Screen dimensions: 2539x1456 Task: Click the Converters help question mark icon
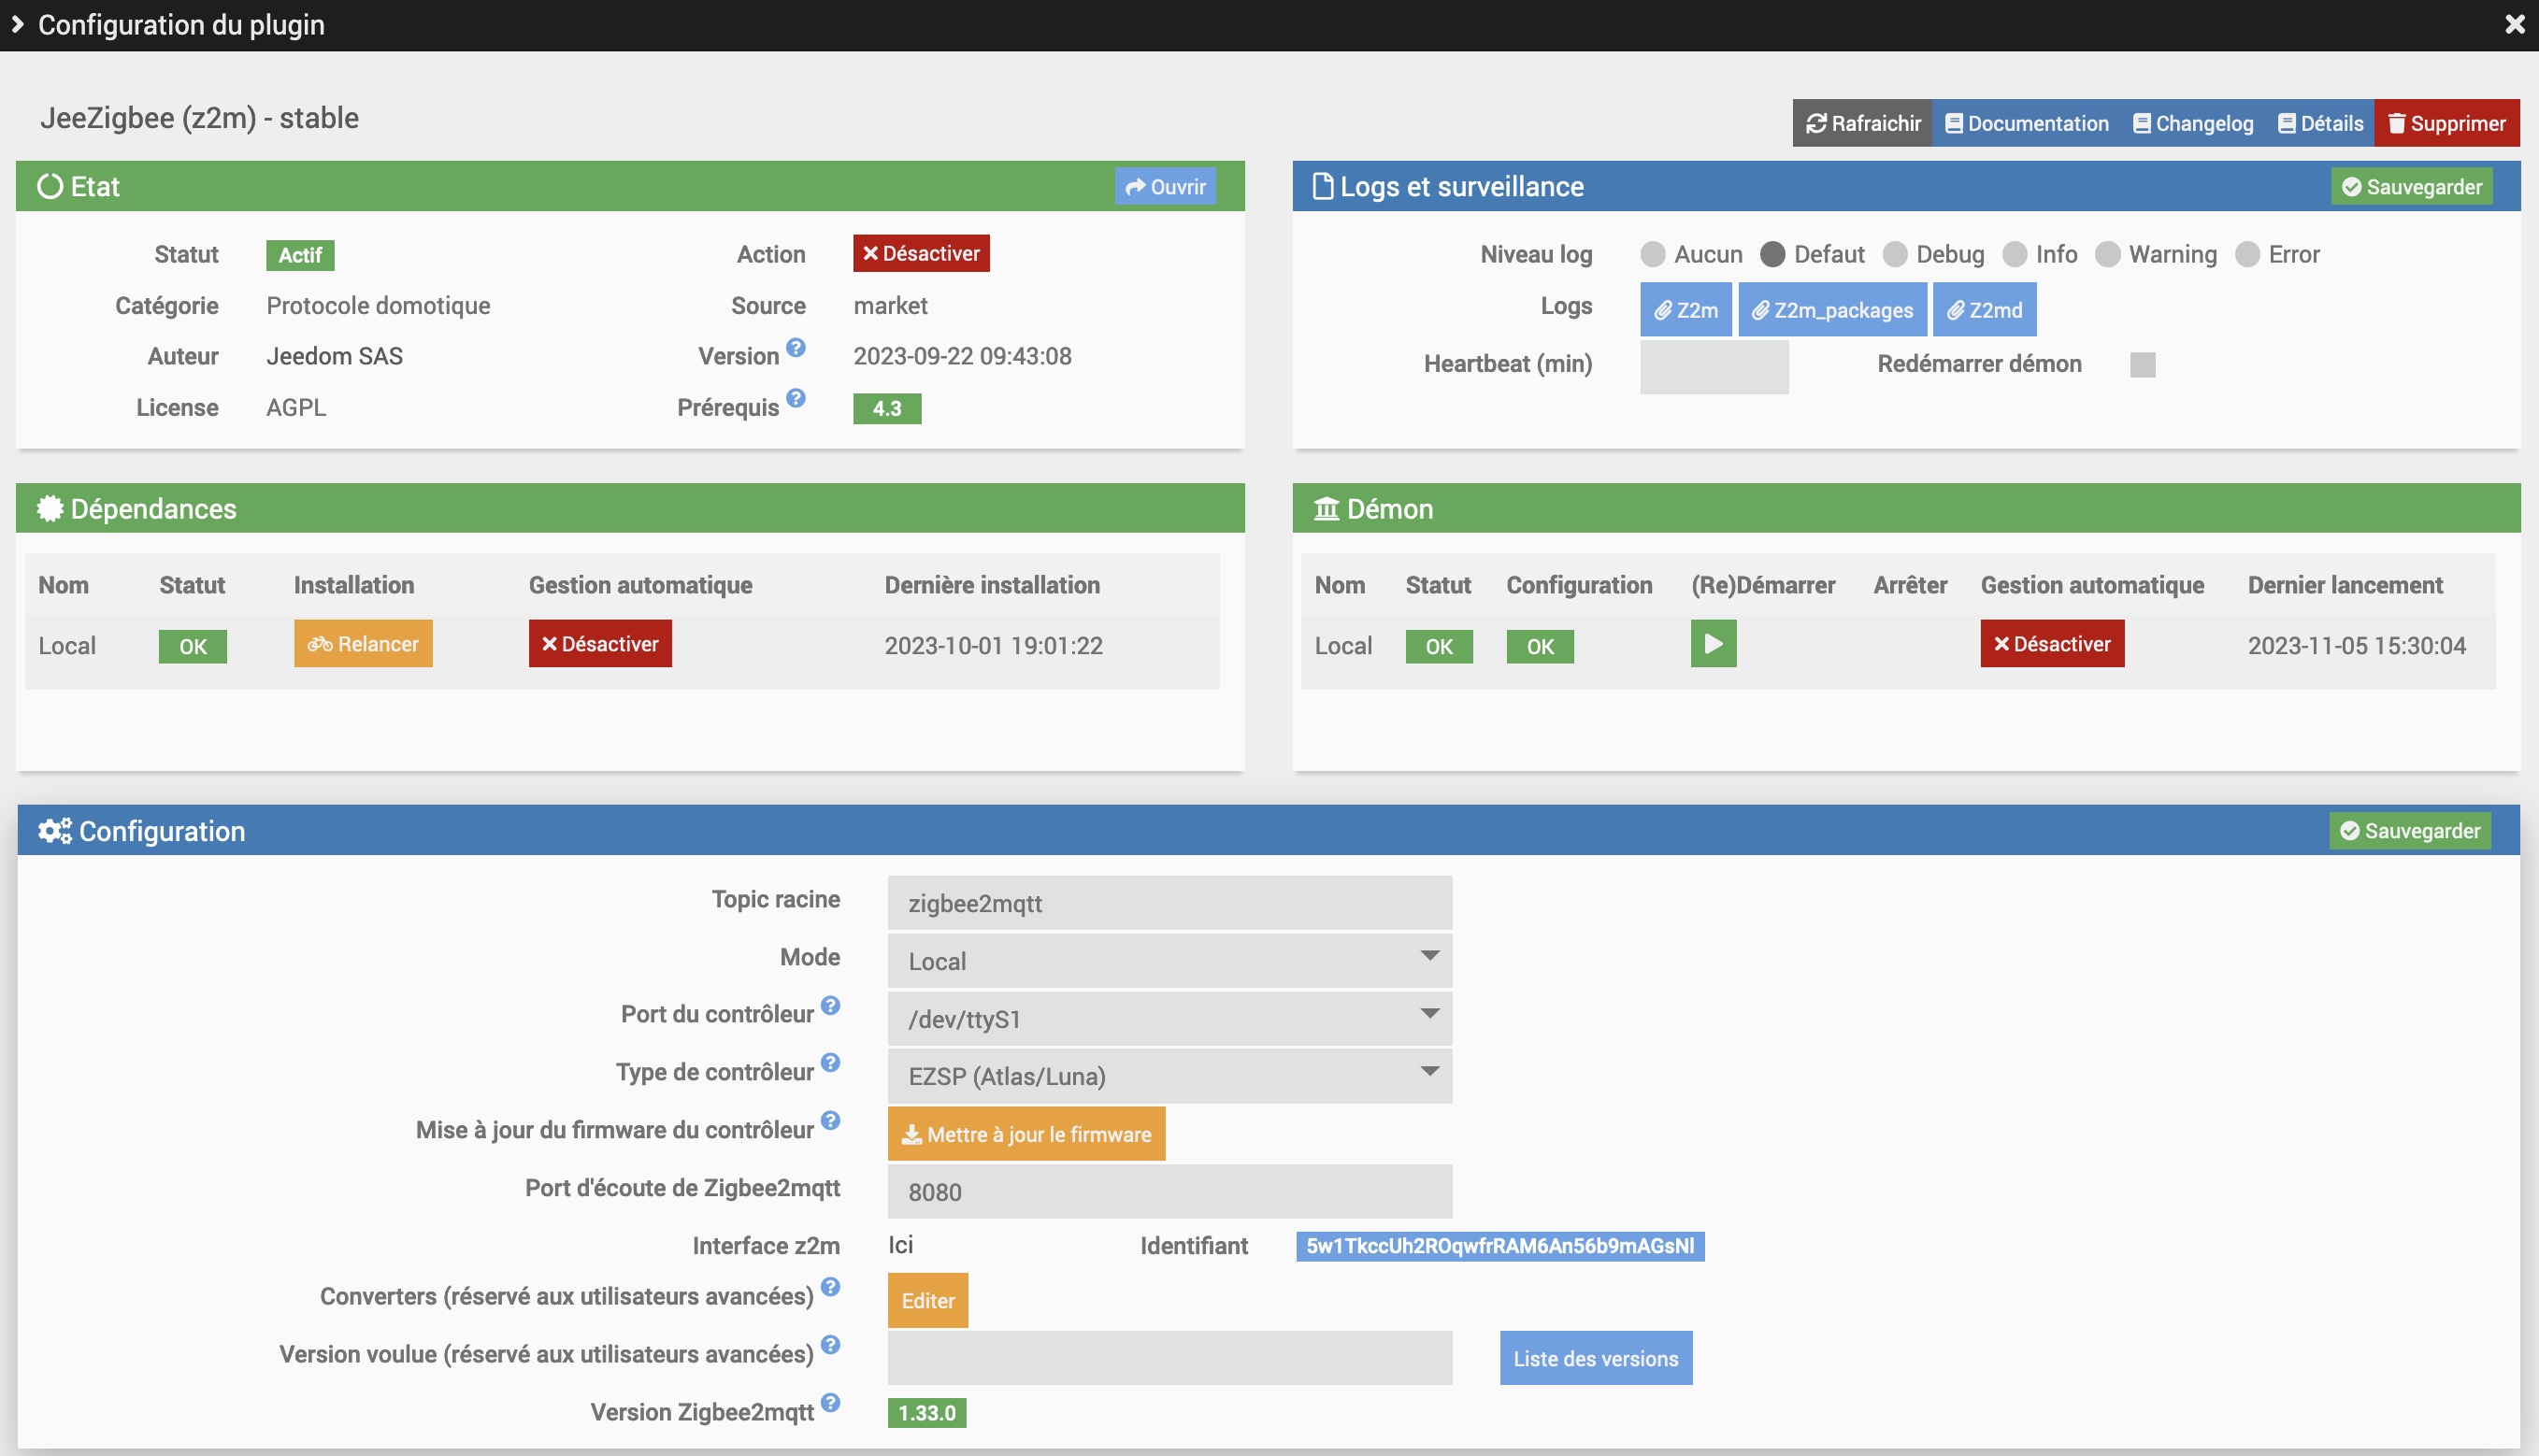[830, 1288]
